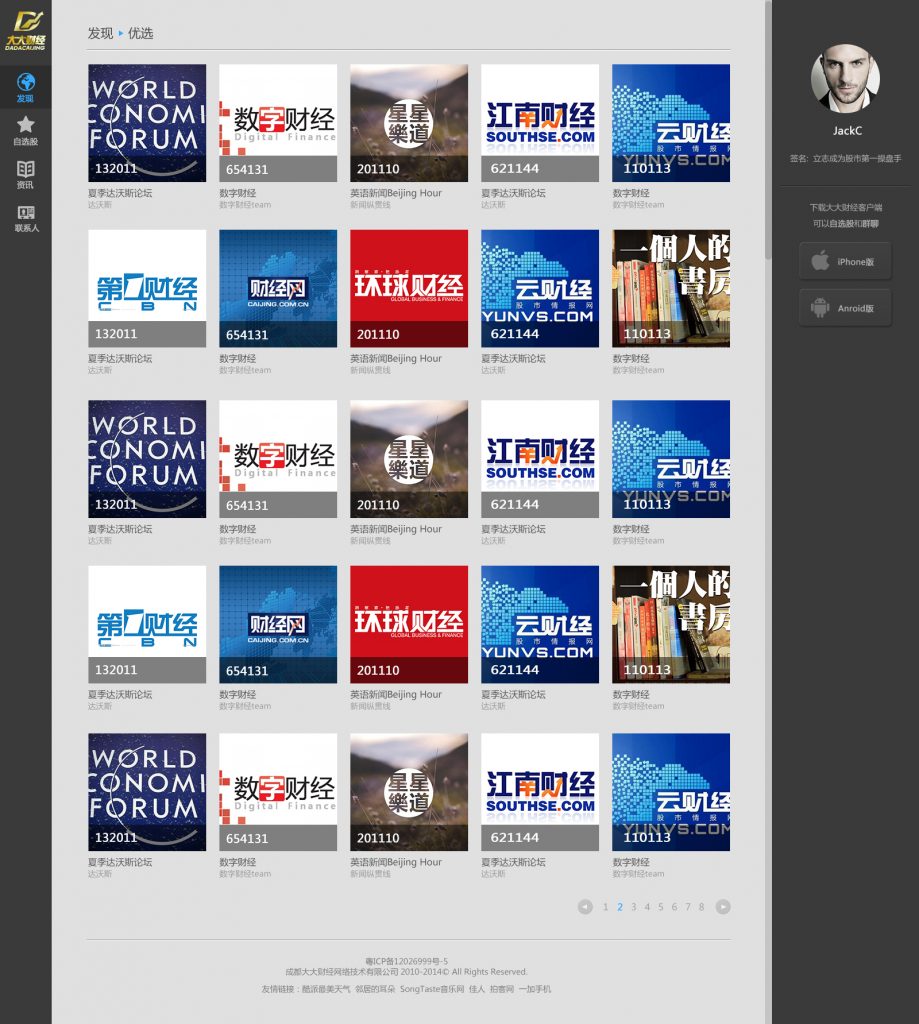Select page 7 in pagination
The height and width of the screenshot is (1024, 919).
click(x=688, y=906)
